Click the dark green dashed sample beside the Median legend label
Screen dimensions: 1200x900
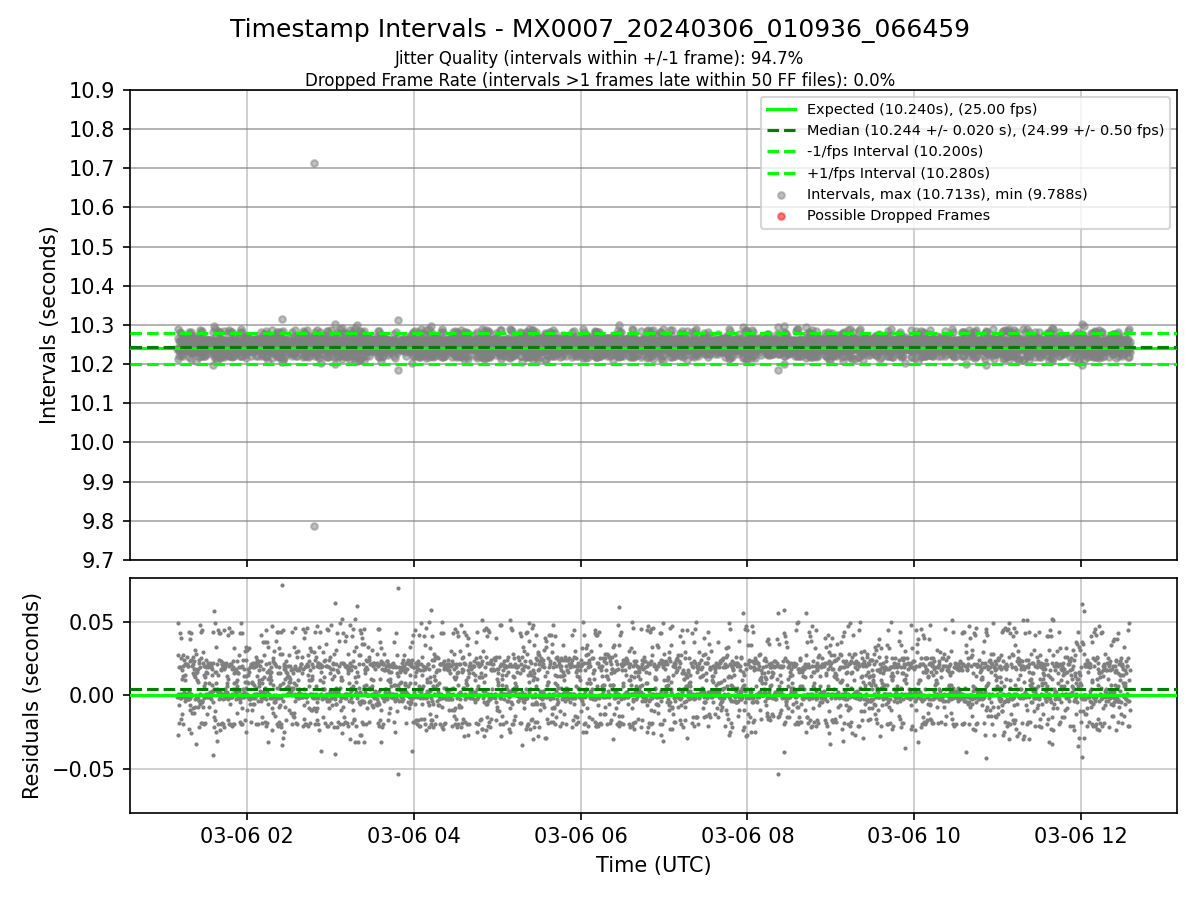(x=782, y=130)
